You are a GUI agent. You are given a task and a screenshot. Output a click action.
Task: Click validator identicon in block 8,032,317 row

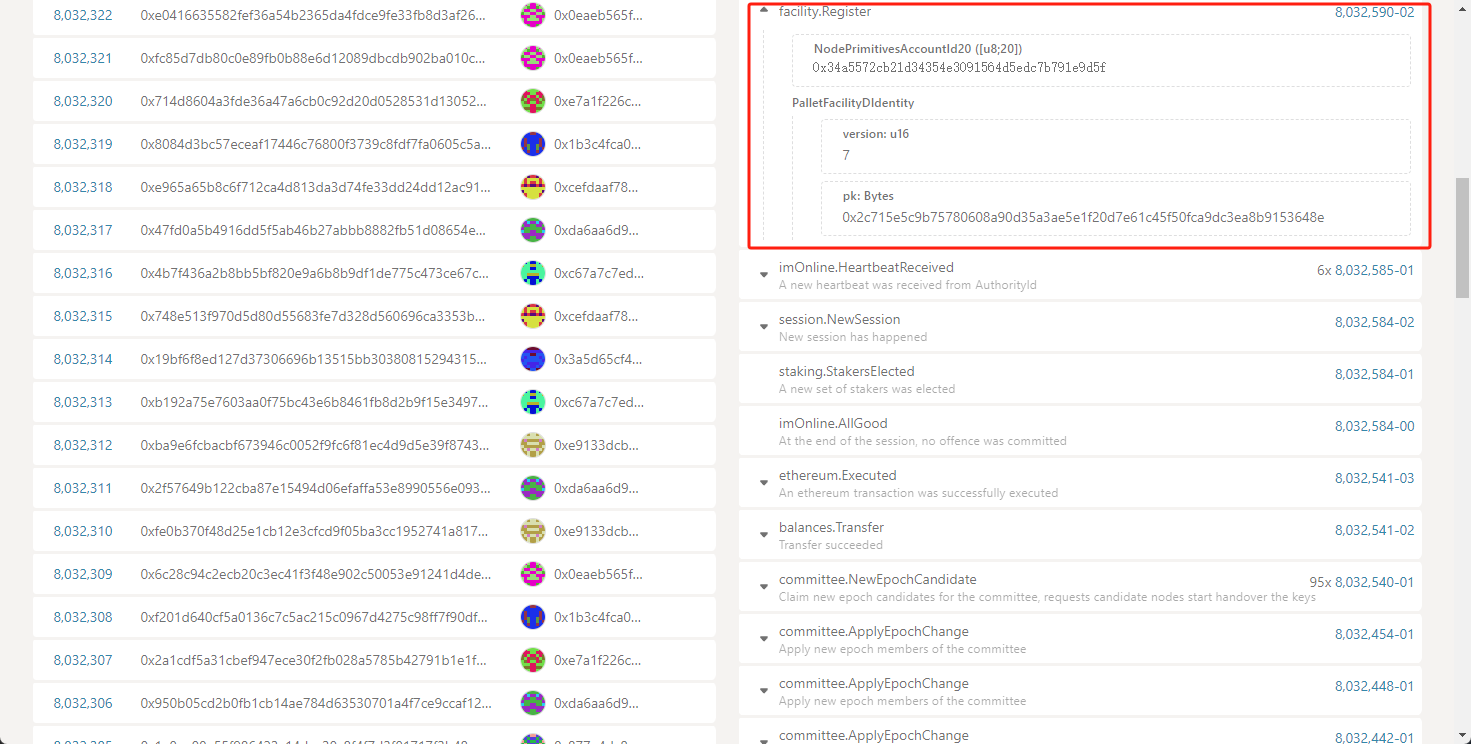(533, 230)
